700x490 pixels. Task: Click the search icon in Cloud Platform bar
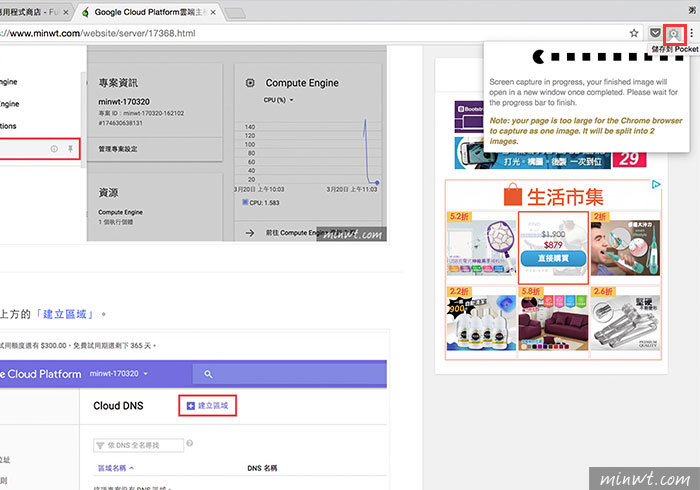(208, 374)
